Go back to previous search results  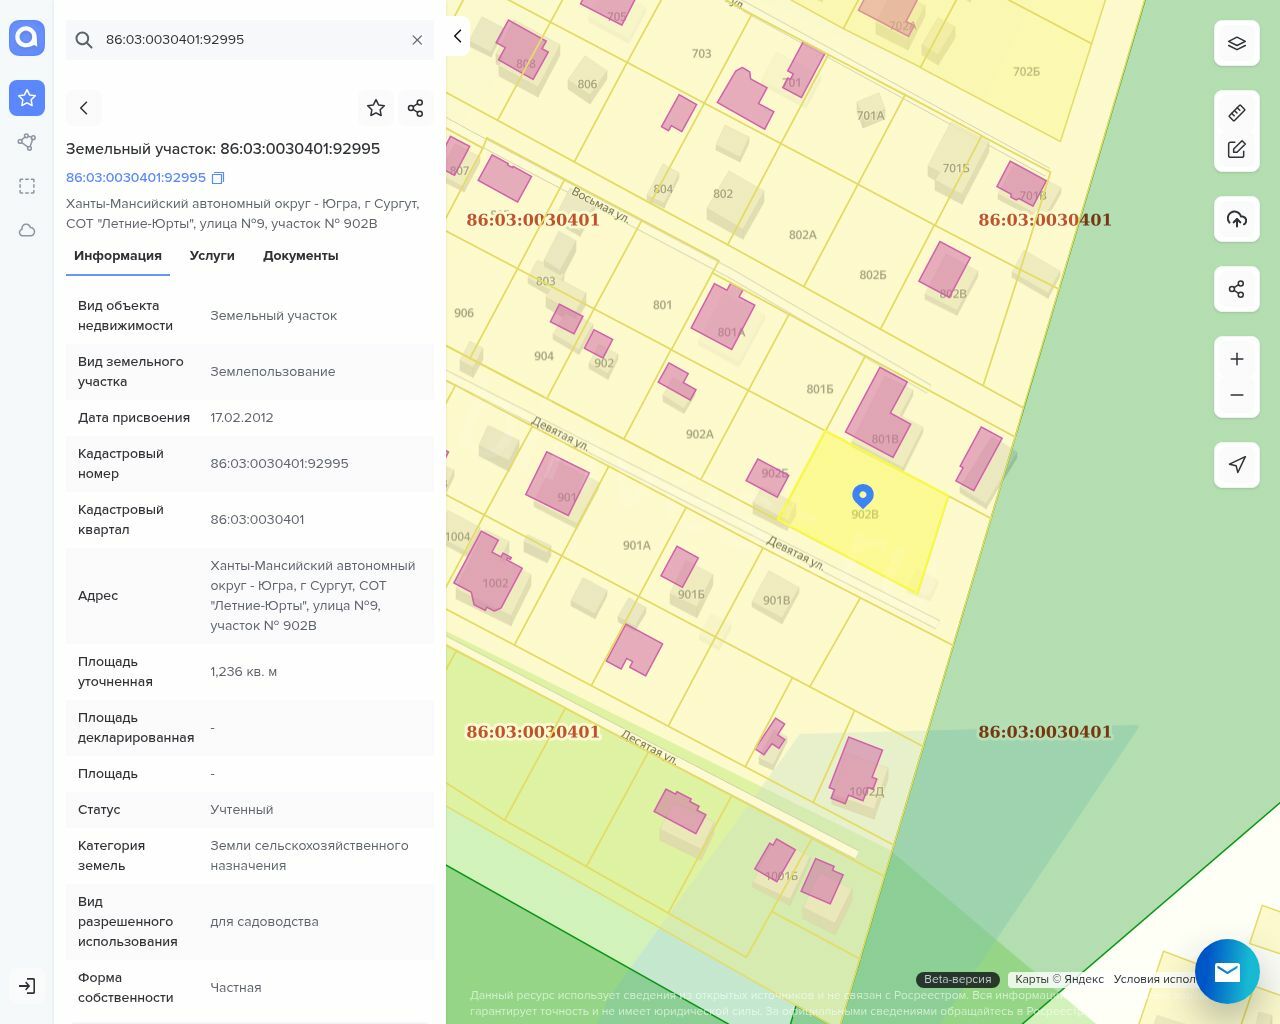click(84, 108)
